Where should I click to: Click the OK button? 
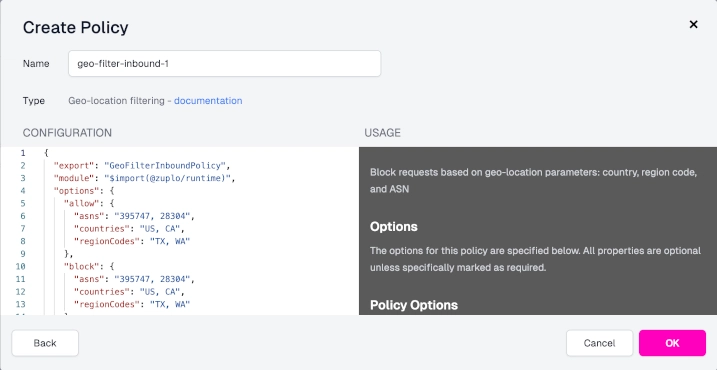[x=672, y=343]
